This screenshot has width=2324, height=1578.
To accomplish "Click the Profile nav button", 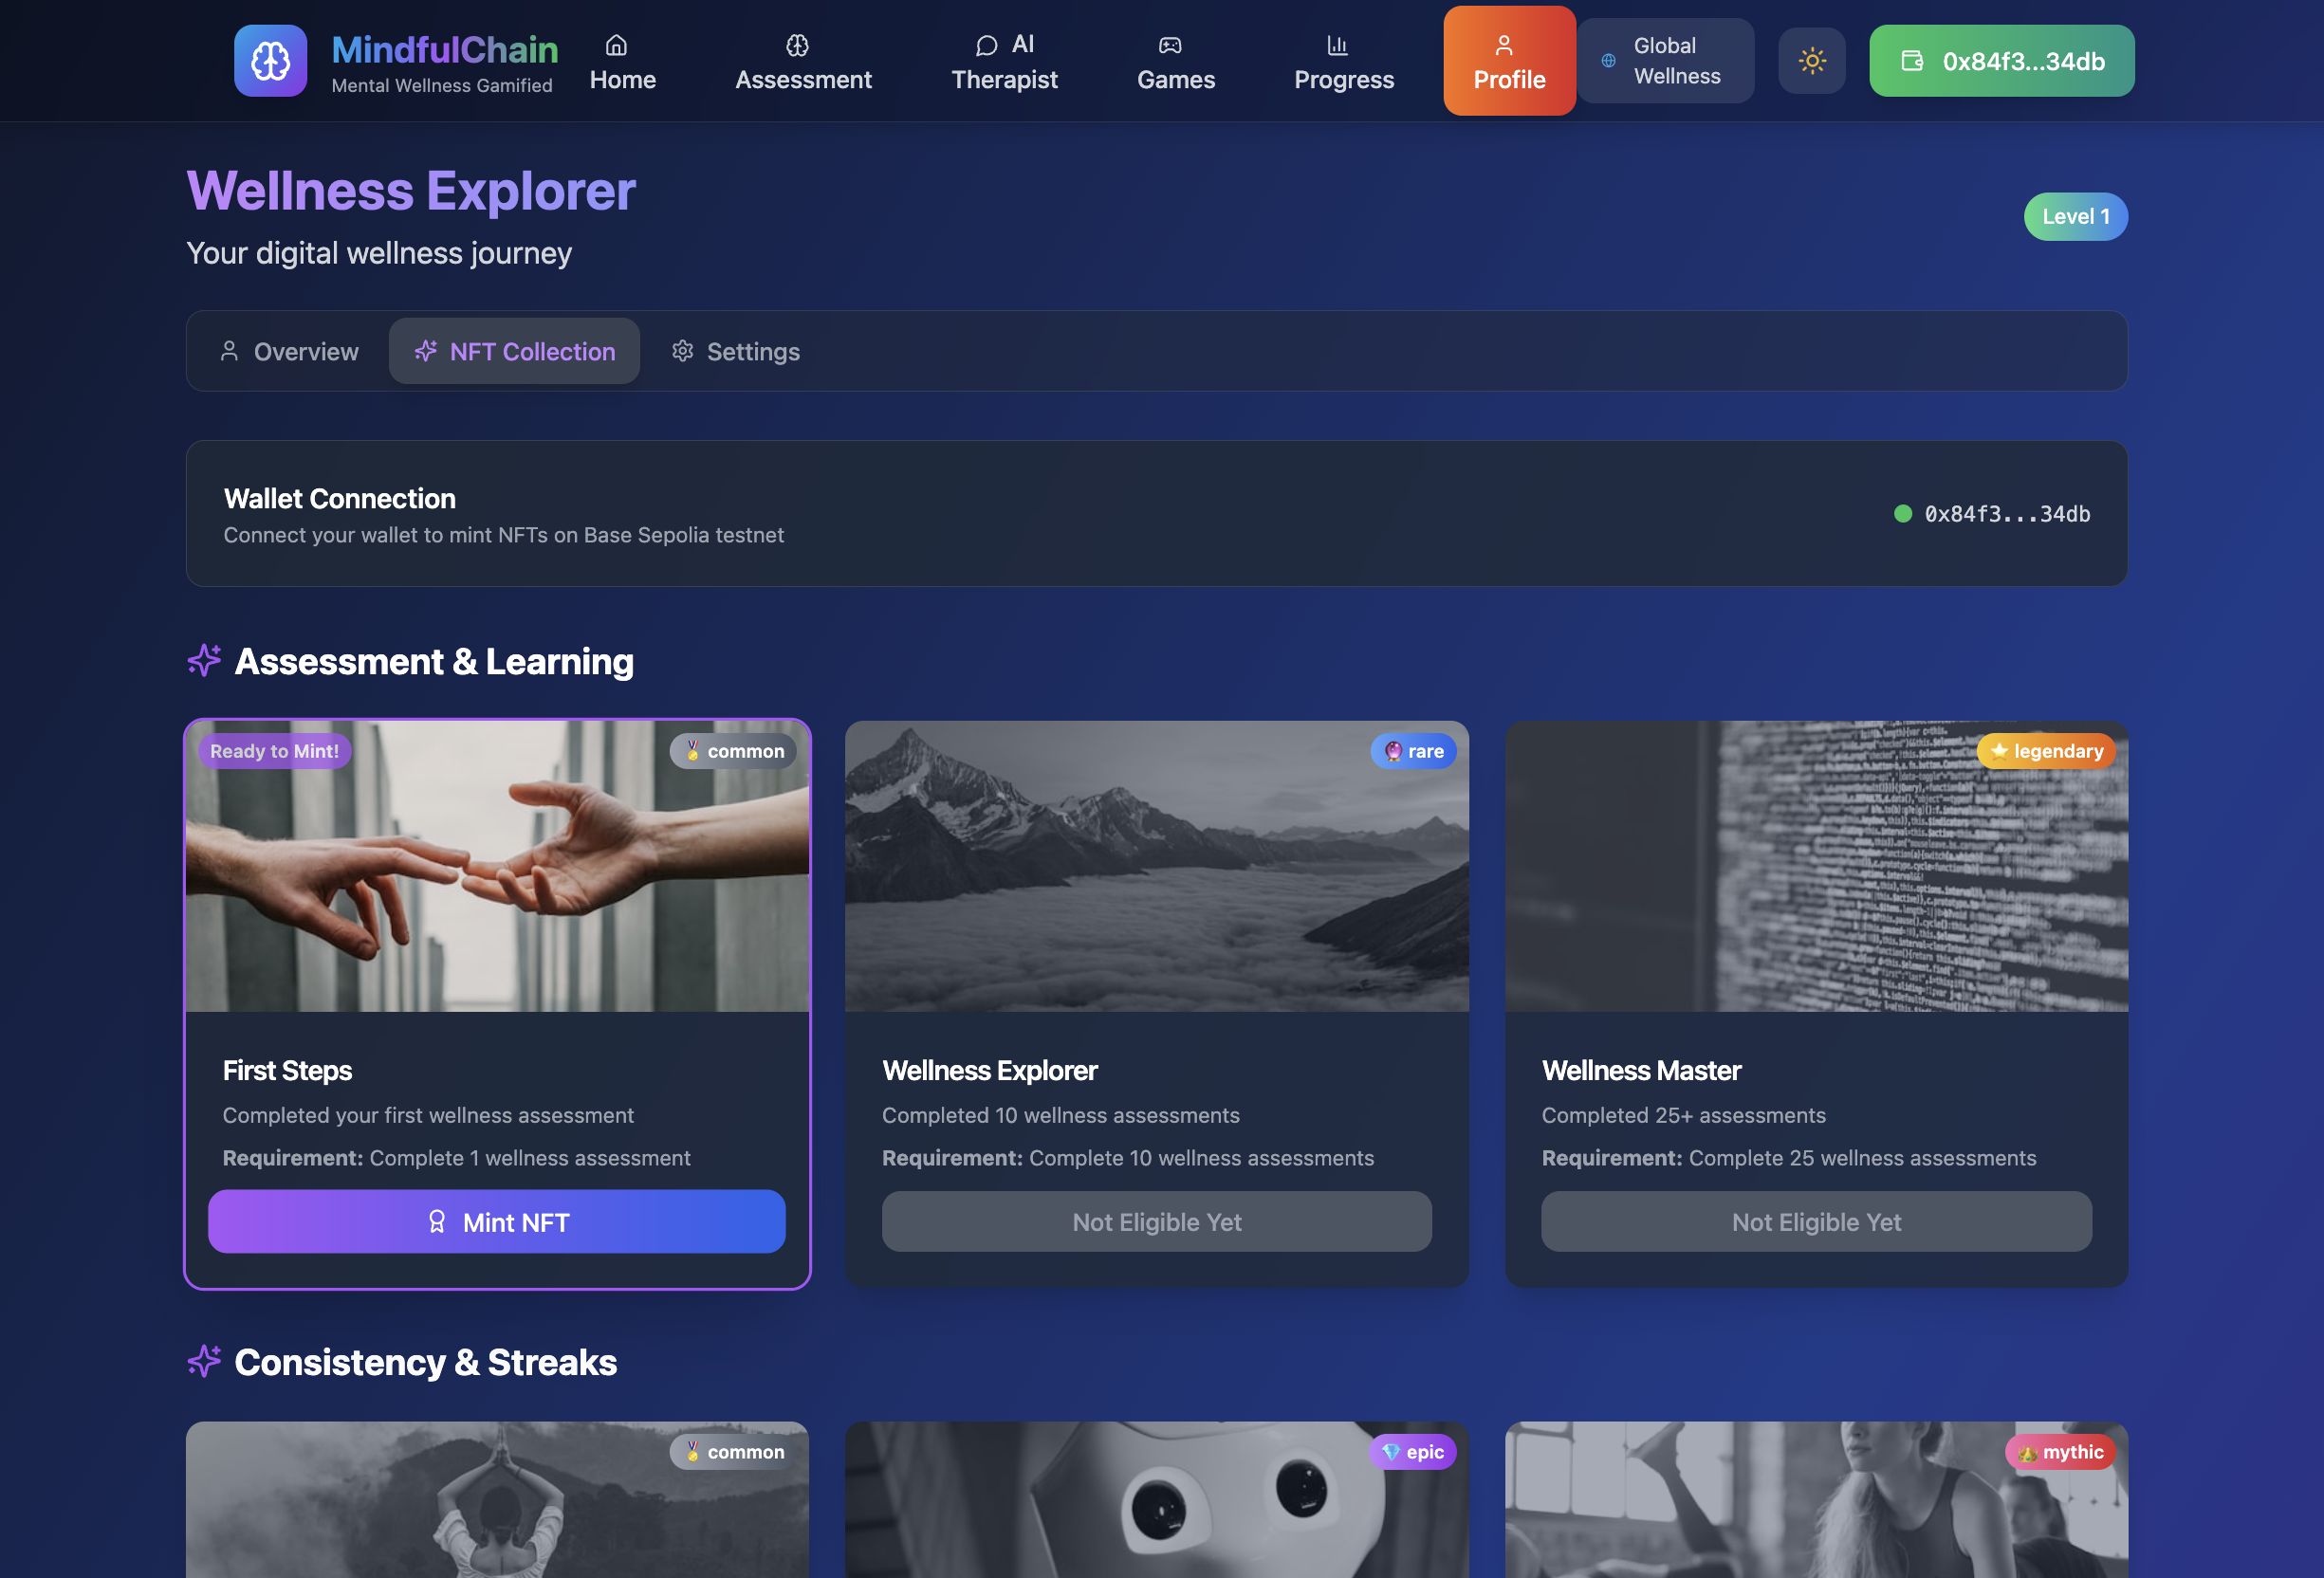I will point(1508,61).
